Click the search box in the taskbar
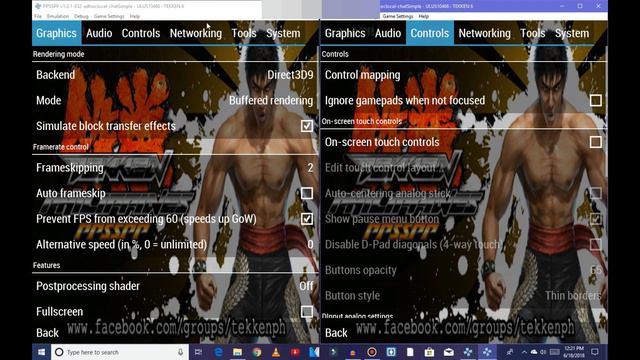The width and height of the screenshot is (640, 360). (x=120, y=352)
